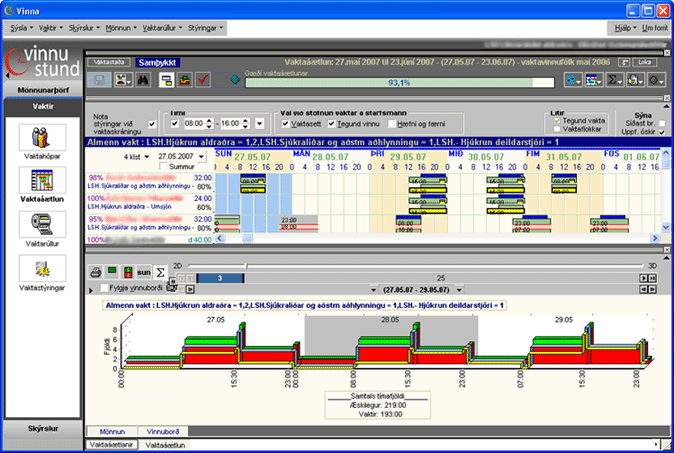Open the 27.05.2007 date dropdown

pos(202,157)
